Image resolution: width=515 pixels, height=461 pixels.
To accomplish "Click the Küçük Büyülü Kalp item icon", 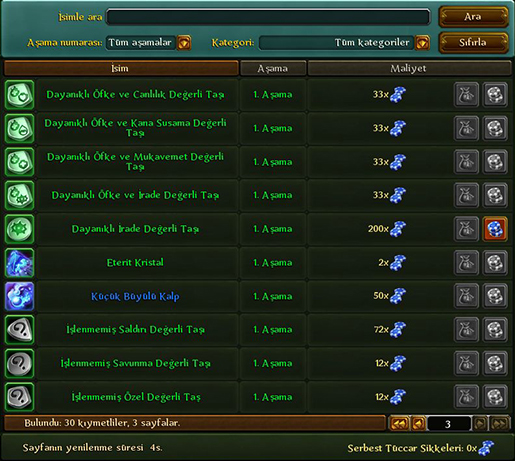I will coord(20,296).
